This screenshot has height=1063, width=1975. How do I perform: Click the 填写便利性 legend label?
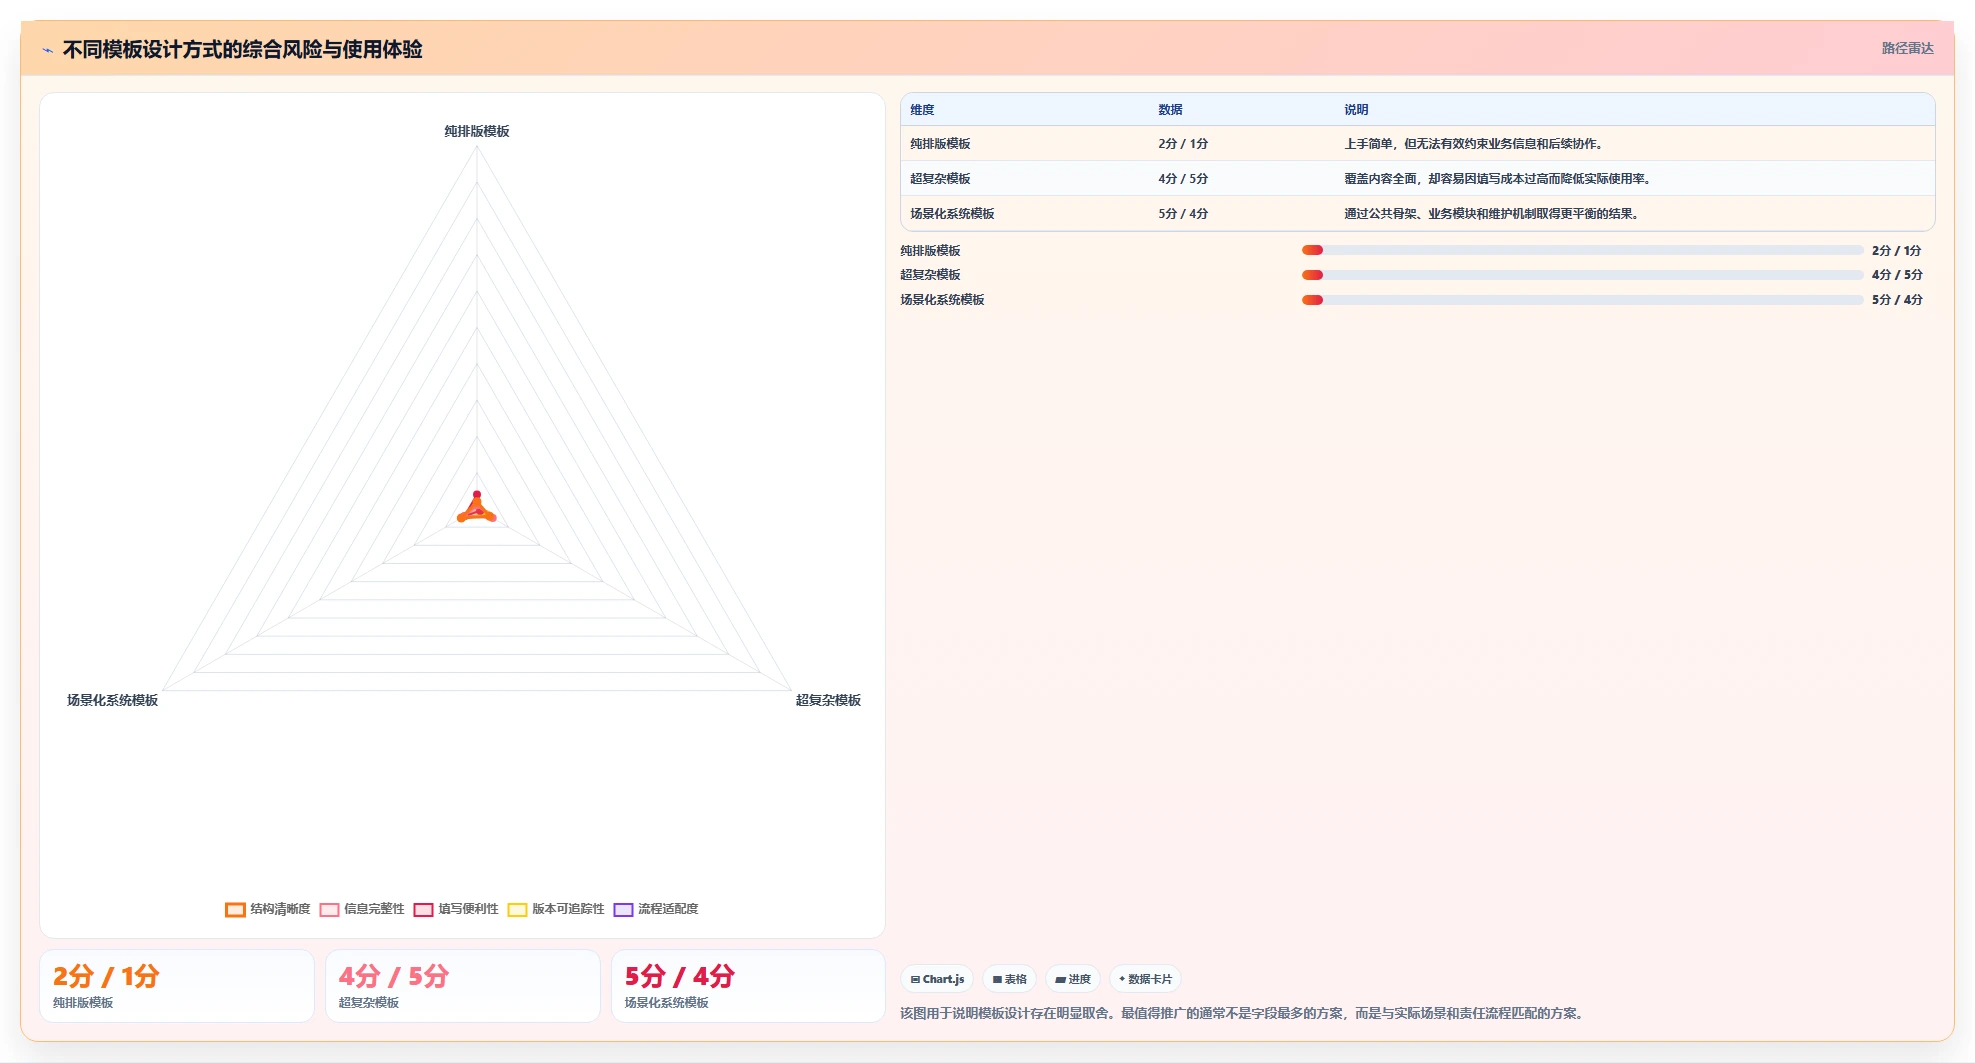click(468, 909)
